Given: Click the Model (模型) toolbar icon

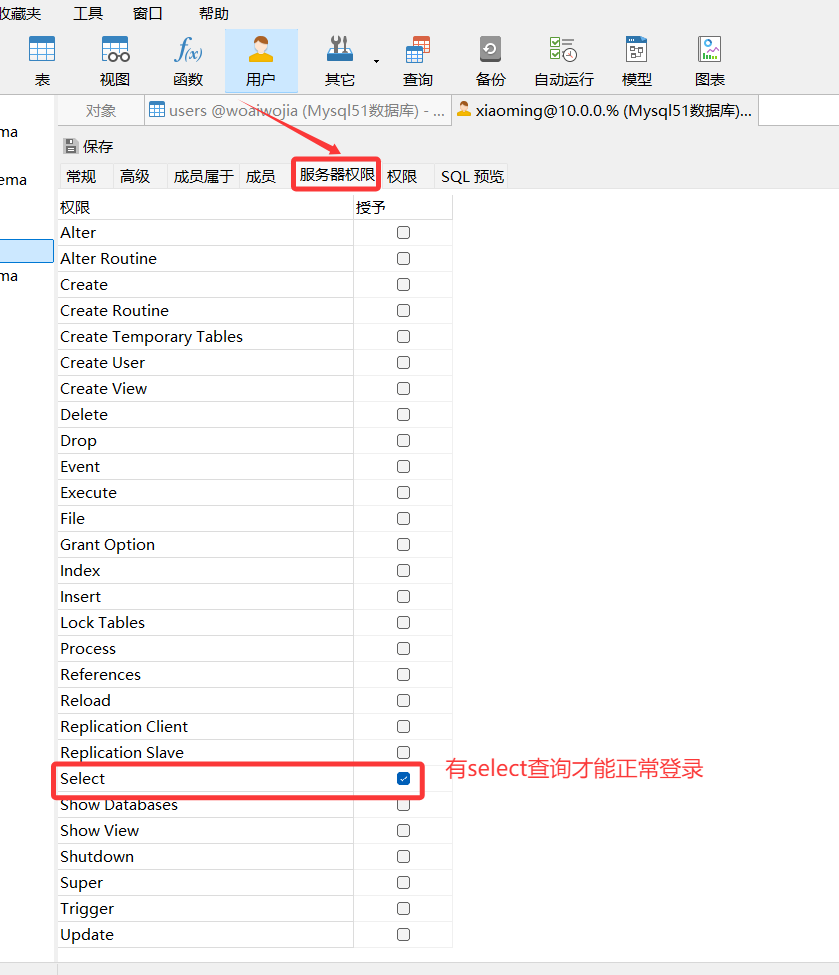Looking at the screenshot, I should pos(636,60).
